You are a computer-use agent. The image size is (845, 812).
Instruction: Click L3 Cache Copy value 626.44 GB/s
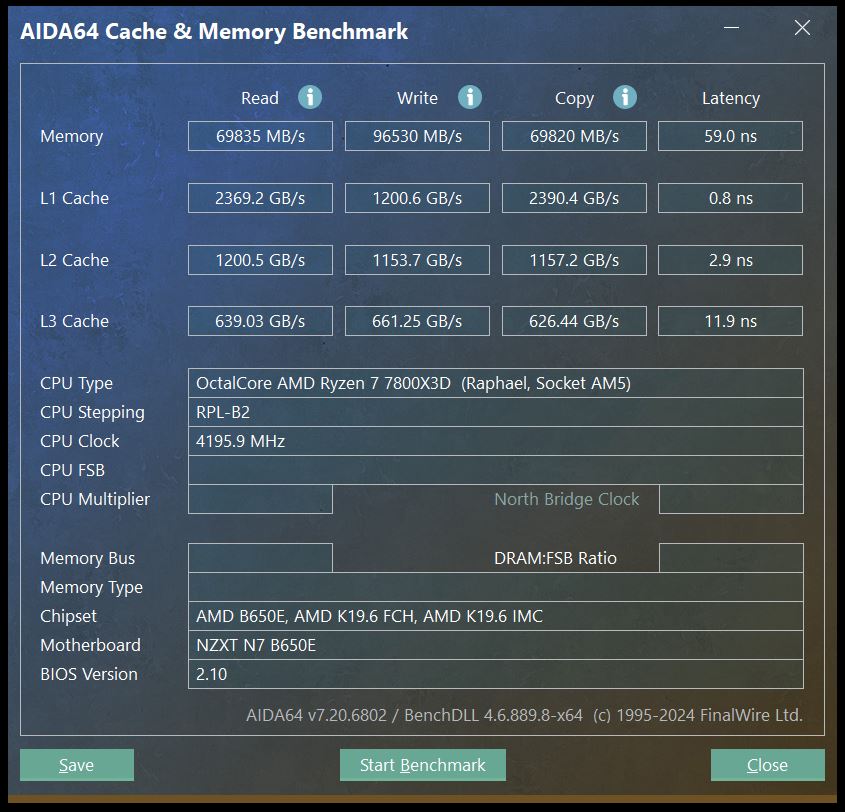(x=574, y=321)
